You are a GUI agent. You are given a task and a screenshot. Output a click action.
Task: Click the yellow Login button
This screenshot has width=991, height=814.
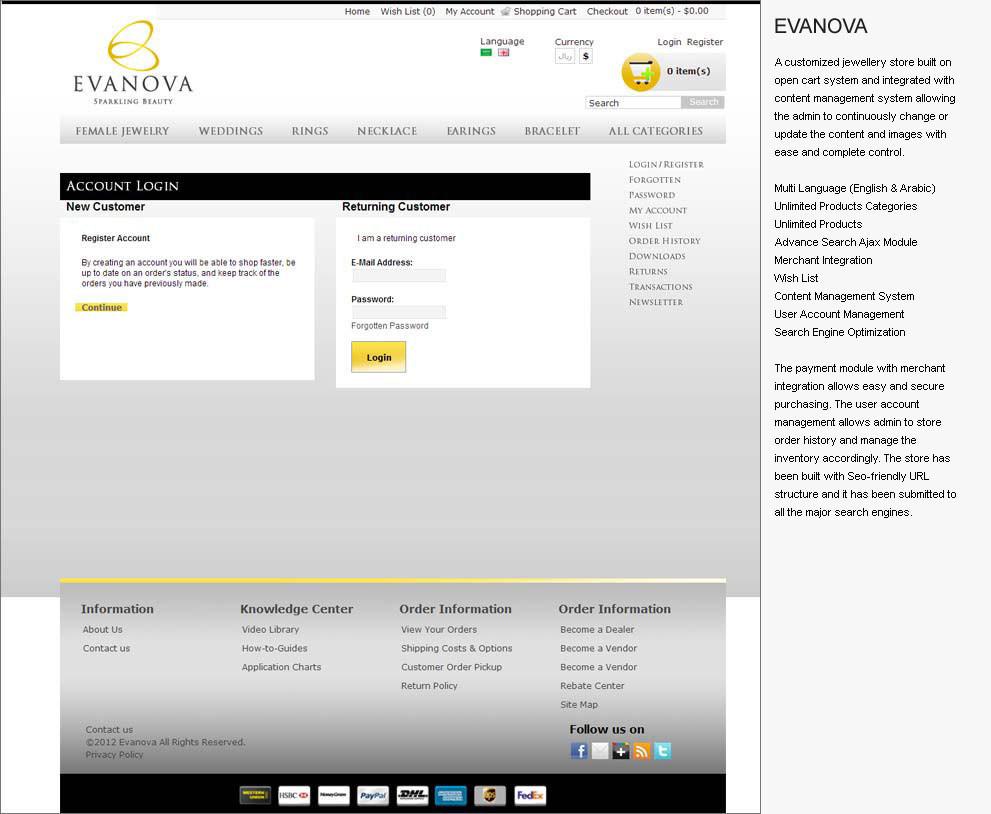click(379, 357)
